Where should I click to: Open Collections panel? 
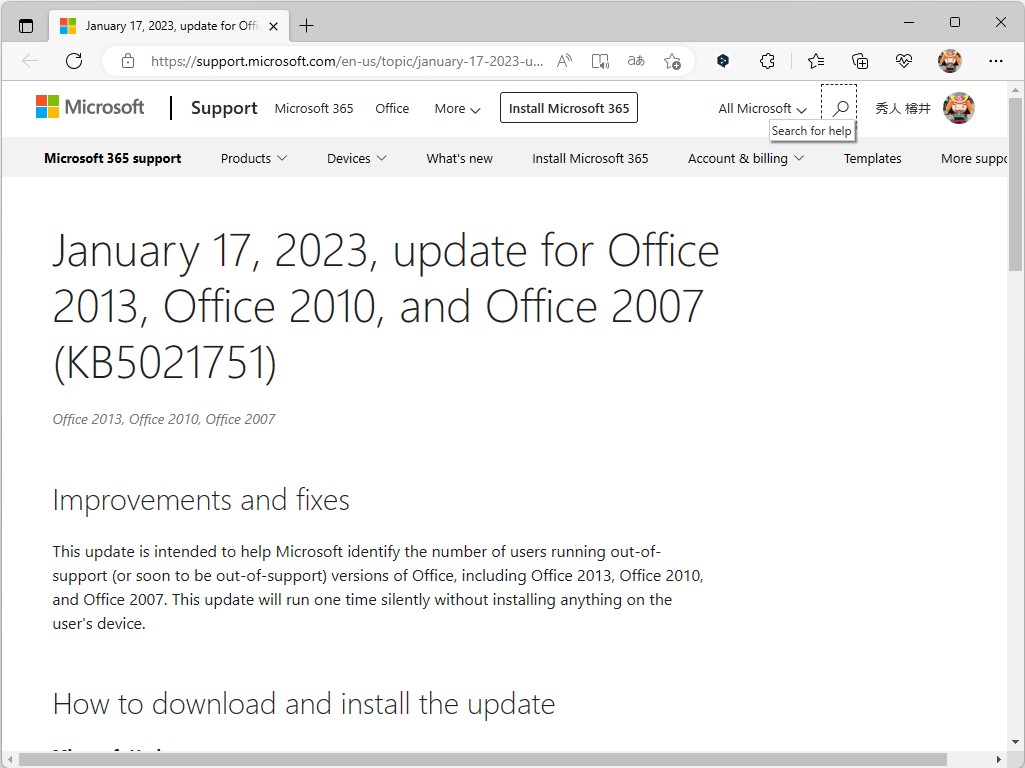coord(860,61)
